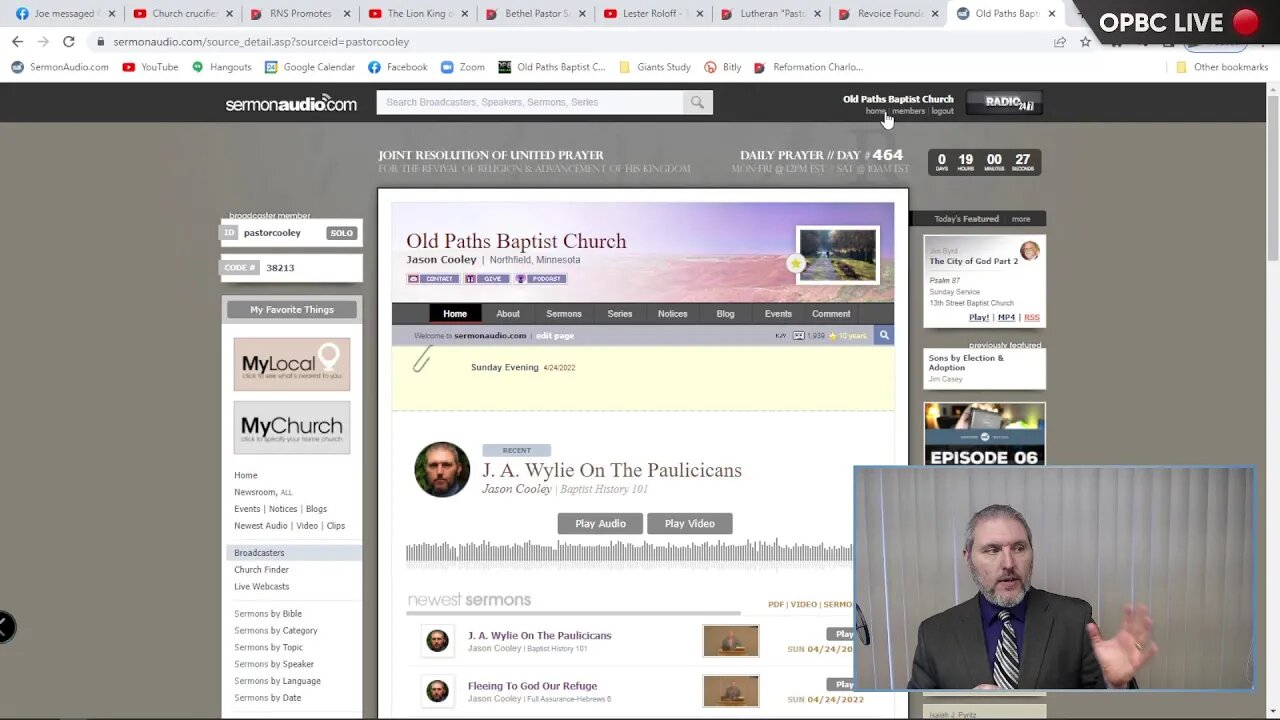Open the About page tab
This screenshot has height=720, width=1280.
point(508,314)
